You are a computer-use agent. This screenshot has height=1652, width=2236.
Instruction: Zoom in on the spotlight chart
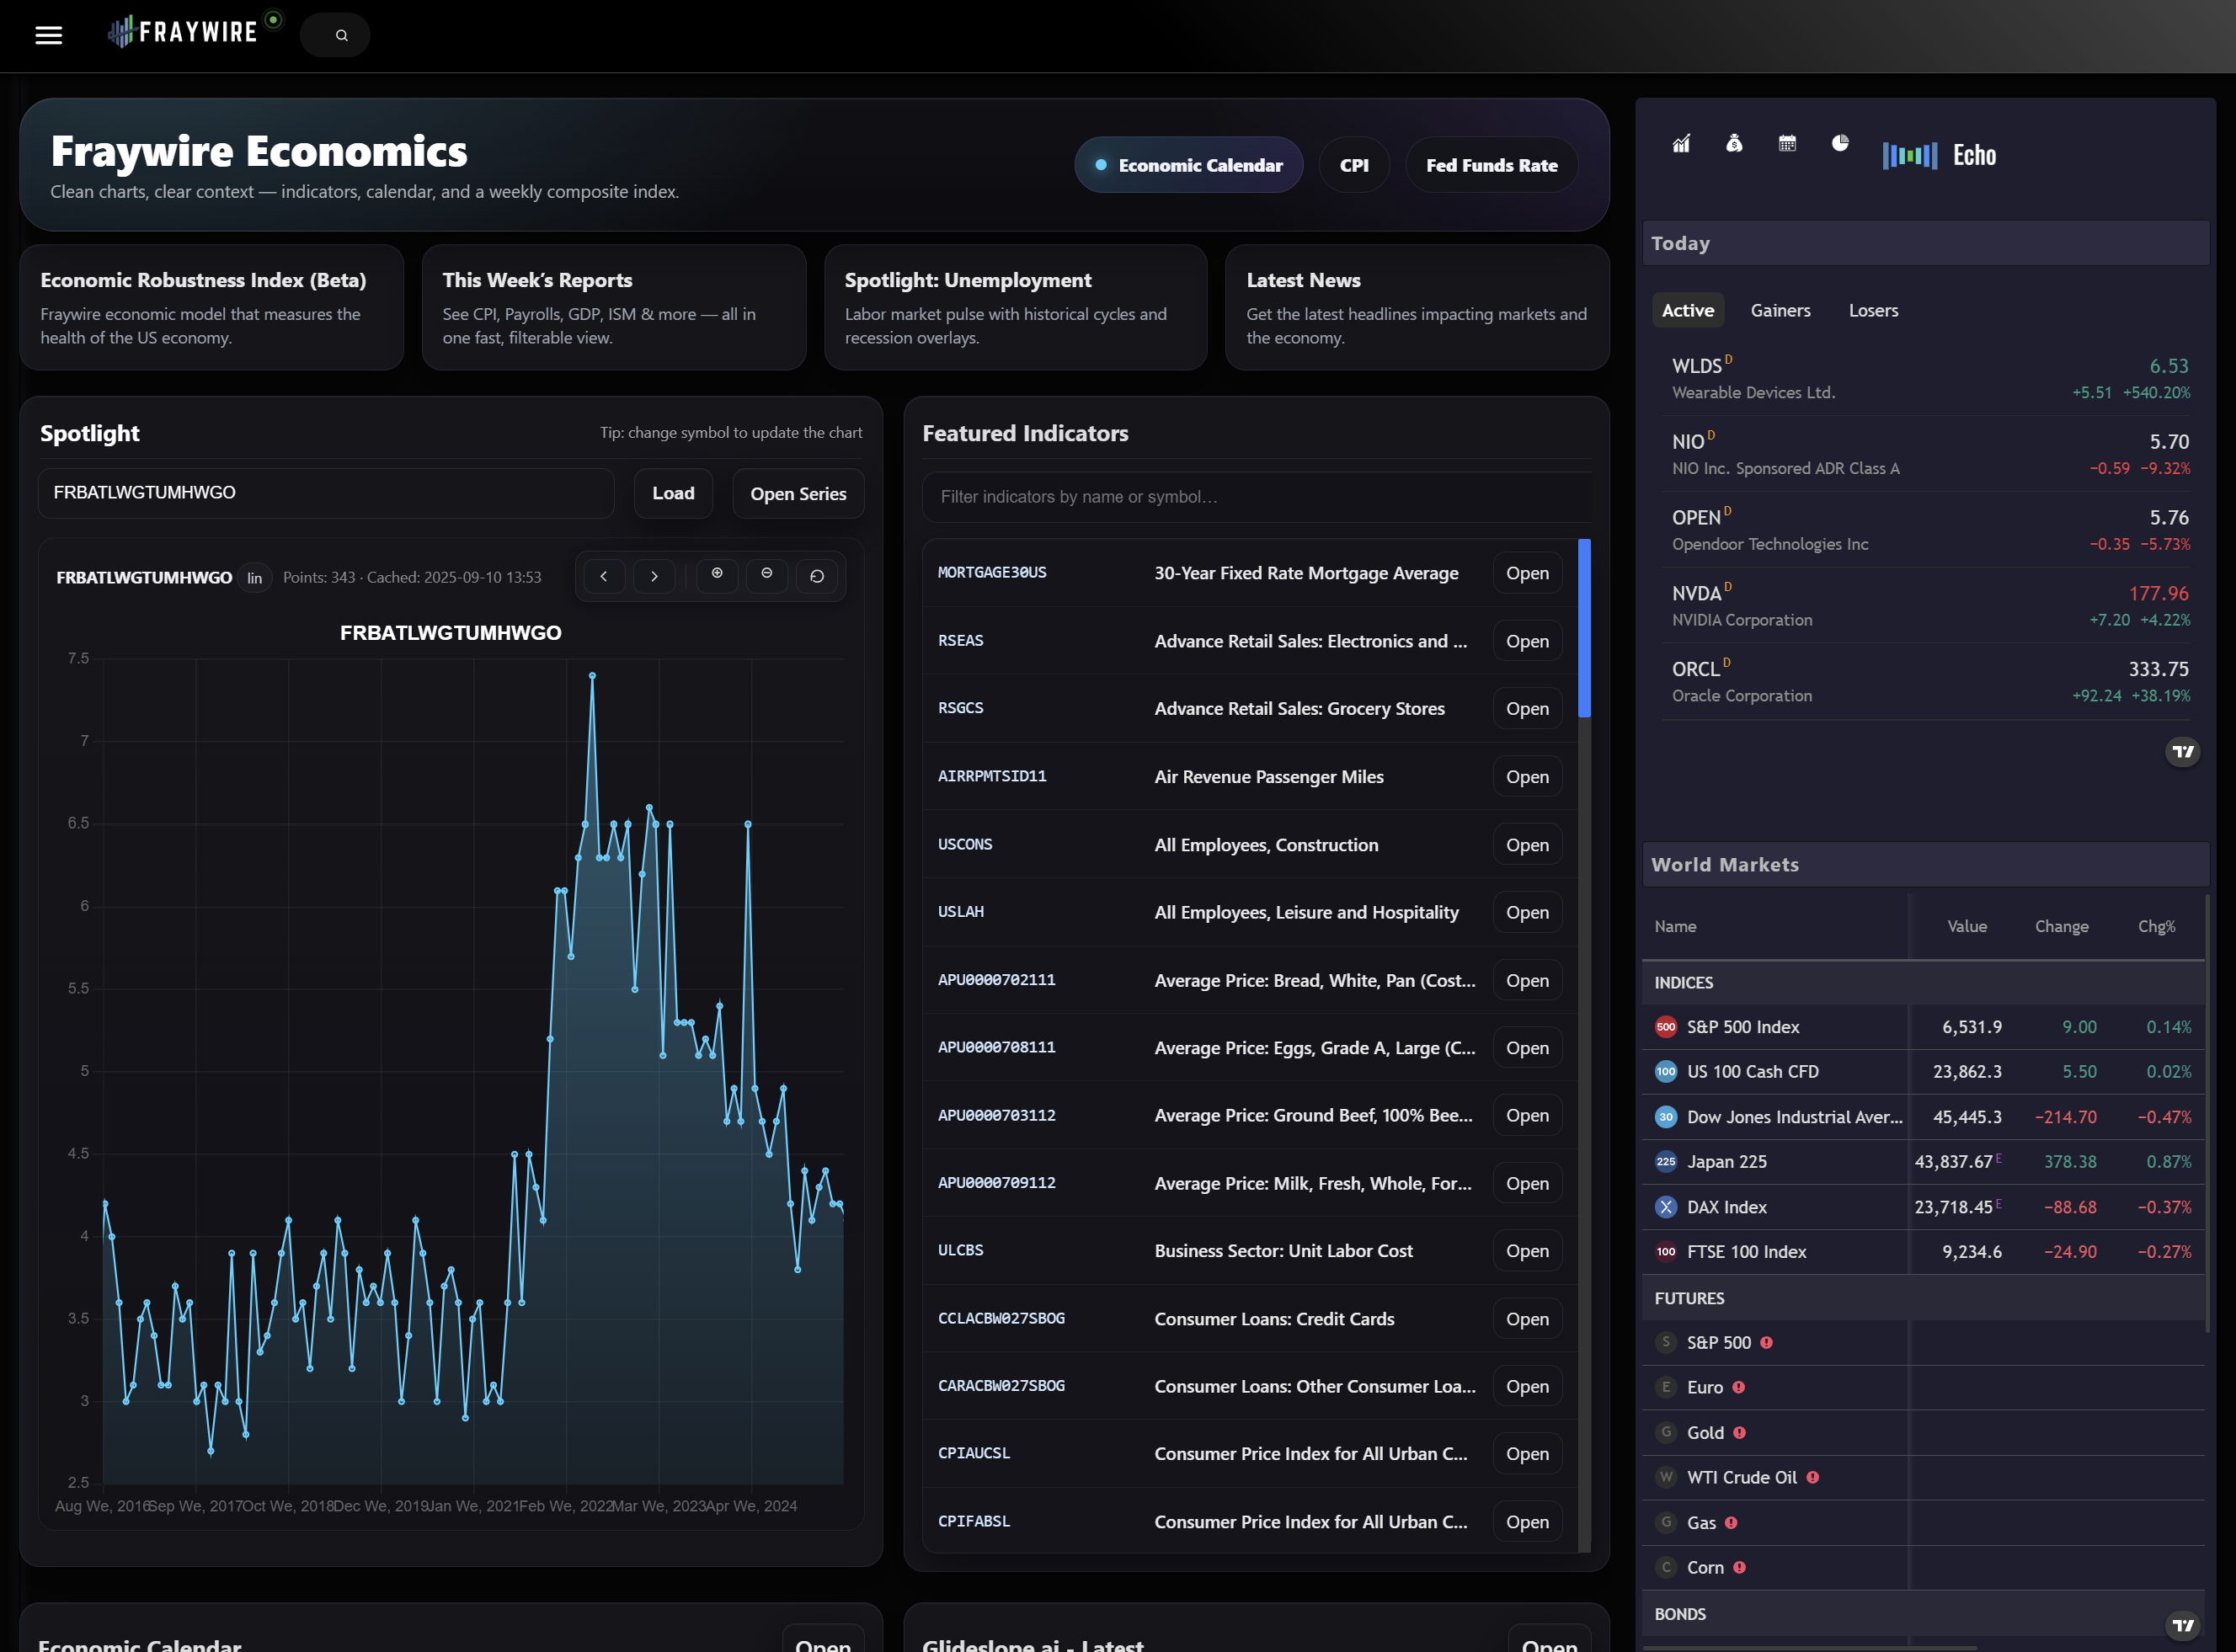[717, 575]
